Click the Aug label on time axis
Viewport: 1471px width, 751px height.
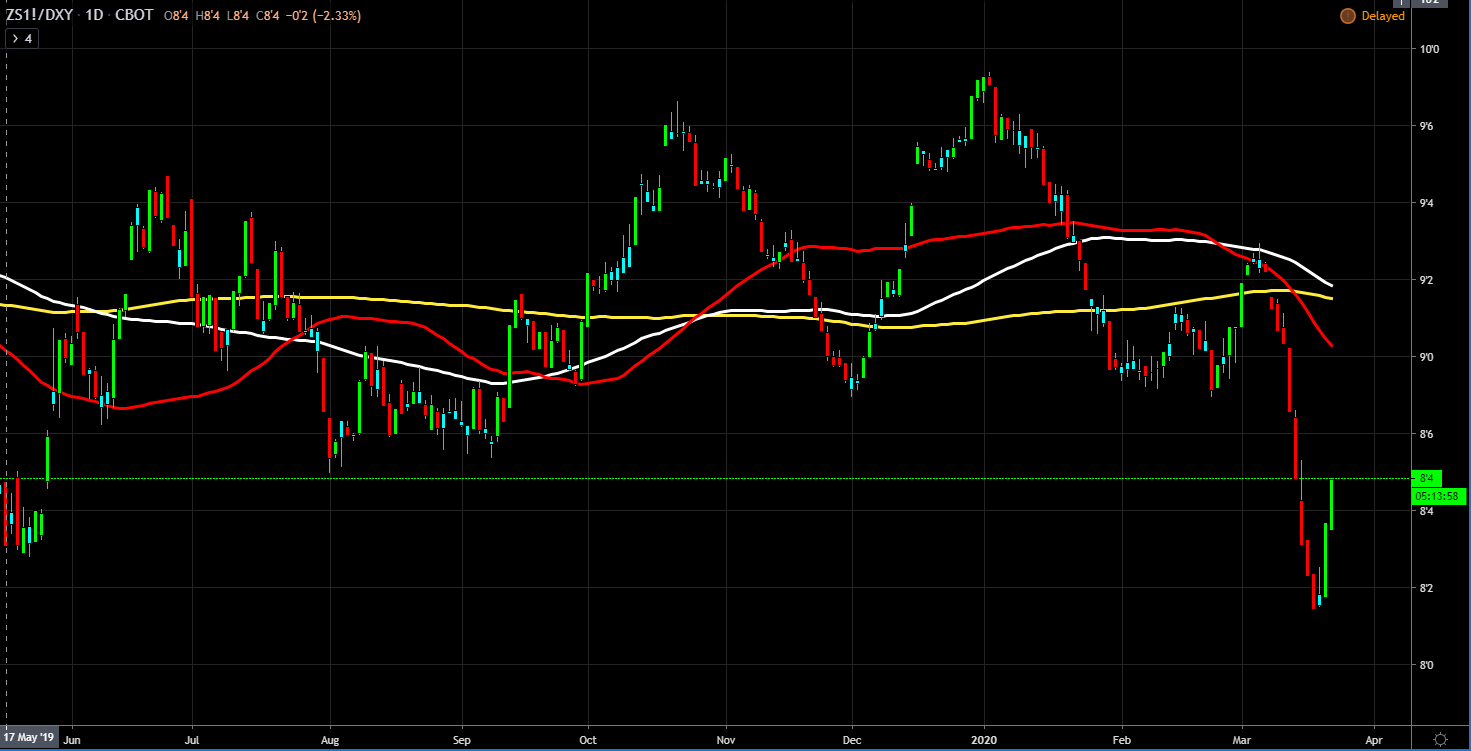coord(330,742)
